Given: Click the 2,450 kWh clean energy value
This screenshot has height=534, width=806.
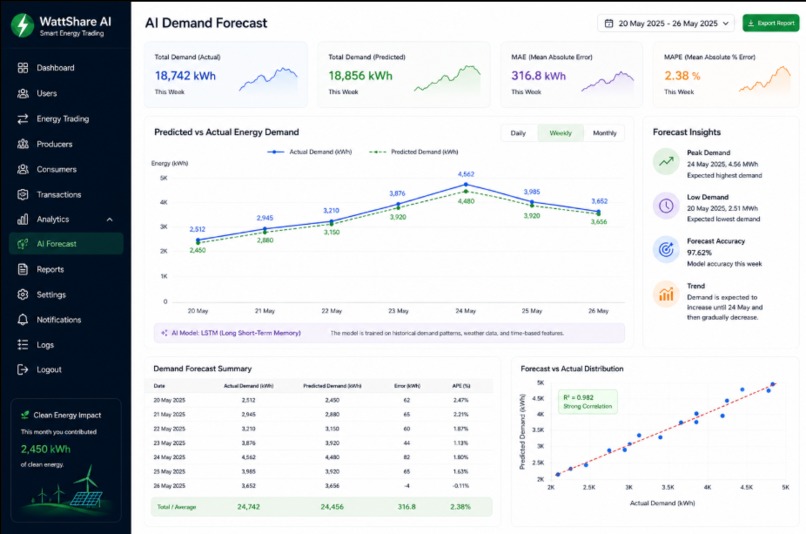Looking at the screenshot, I should coord(46,449).
